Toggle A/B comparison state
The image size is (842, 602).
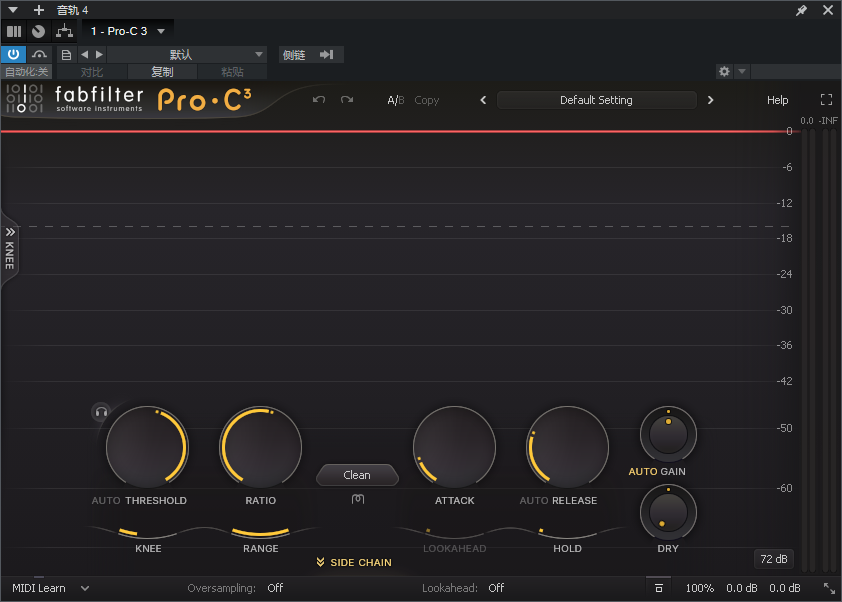pos(396,100)
